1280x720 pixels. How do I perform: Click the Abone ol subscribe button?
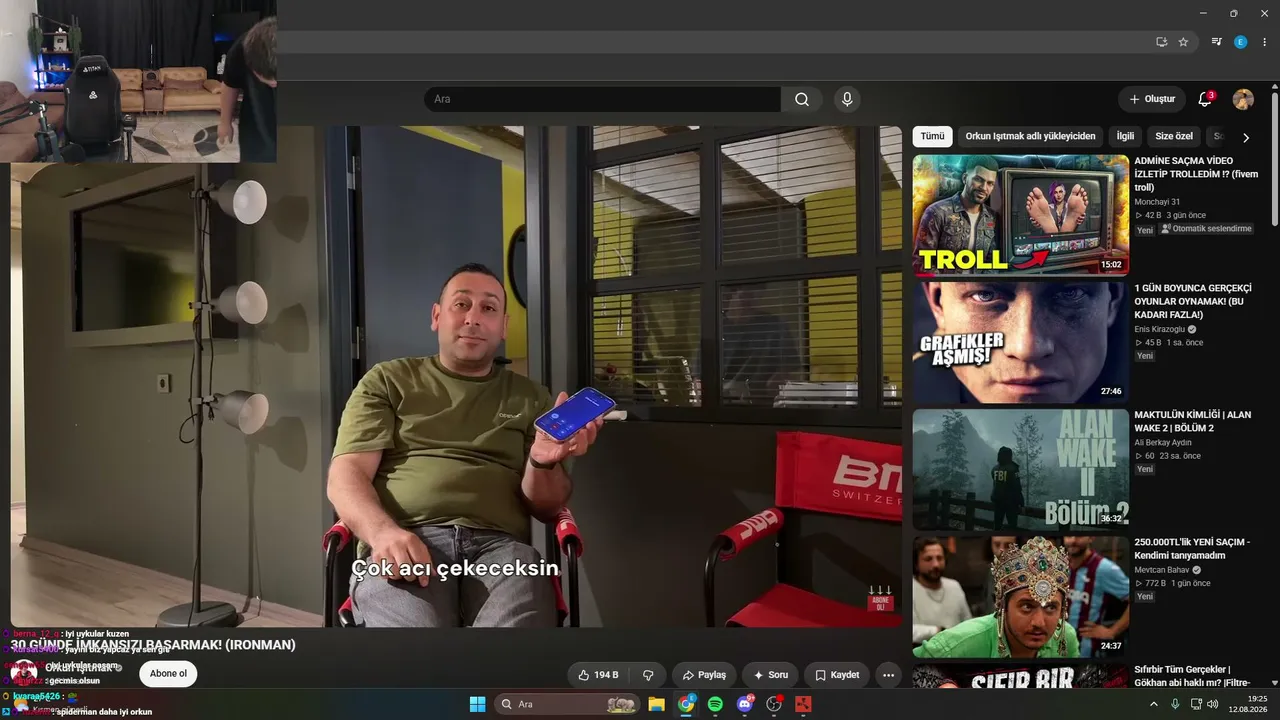click(168, 673)
